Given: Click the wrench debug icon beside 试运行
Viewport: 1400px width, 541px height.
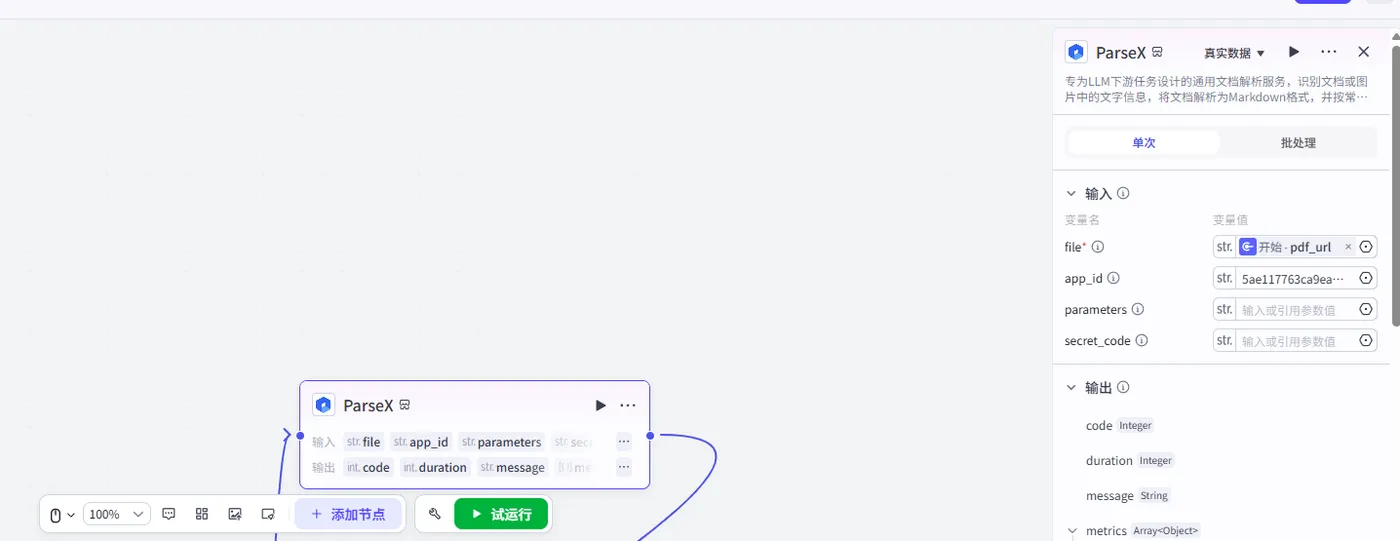Looking at the screenshot, I should pos(435,514).
